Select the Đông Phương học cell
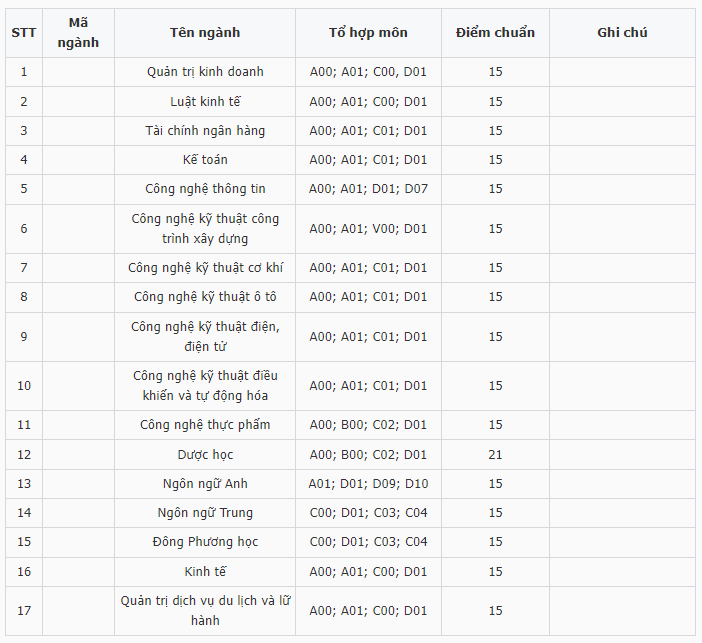This screenshot has height=643, width=702. click(205, 541)
